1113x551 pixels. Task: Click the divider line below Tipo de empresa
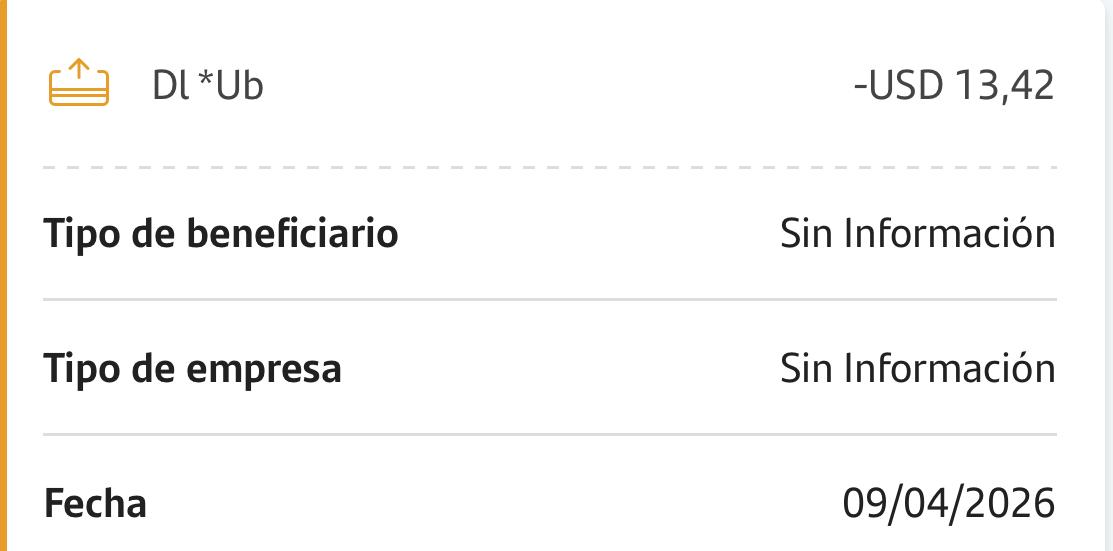550,434
